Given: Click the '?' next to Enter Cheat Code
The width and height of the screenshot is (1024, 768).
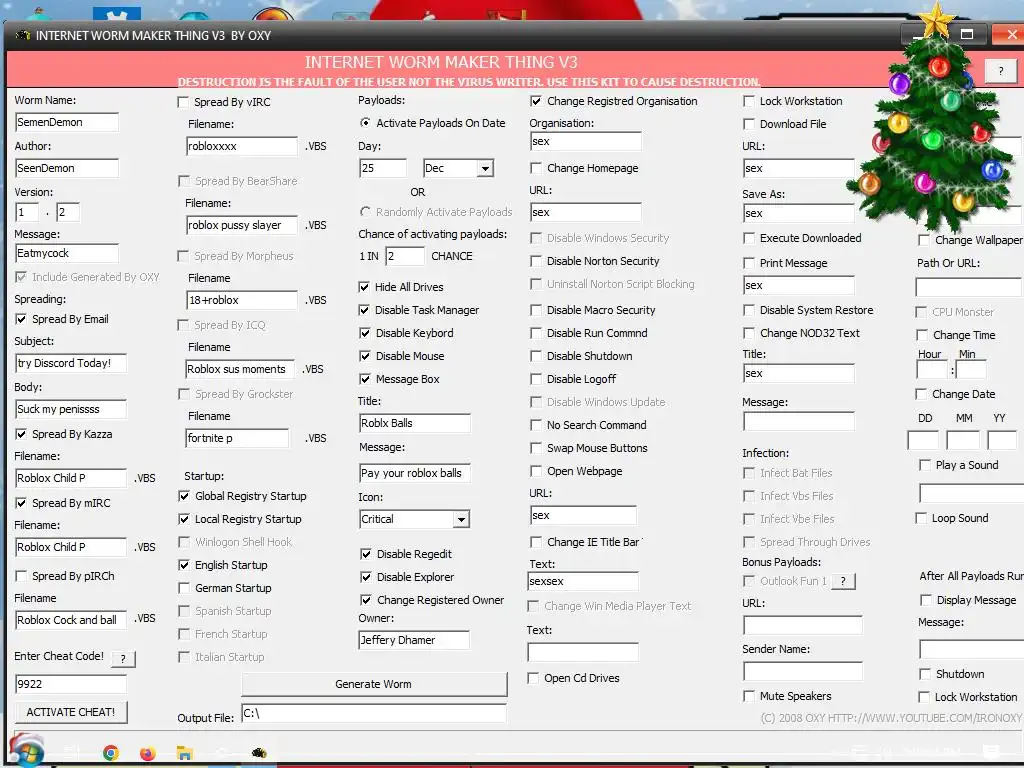Looking at the screenshot, I should click(x=123, y=658).
